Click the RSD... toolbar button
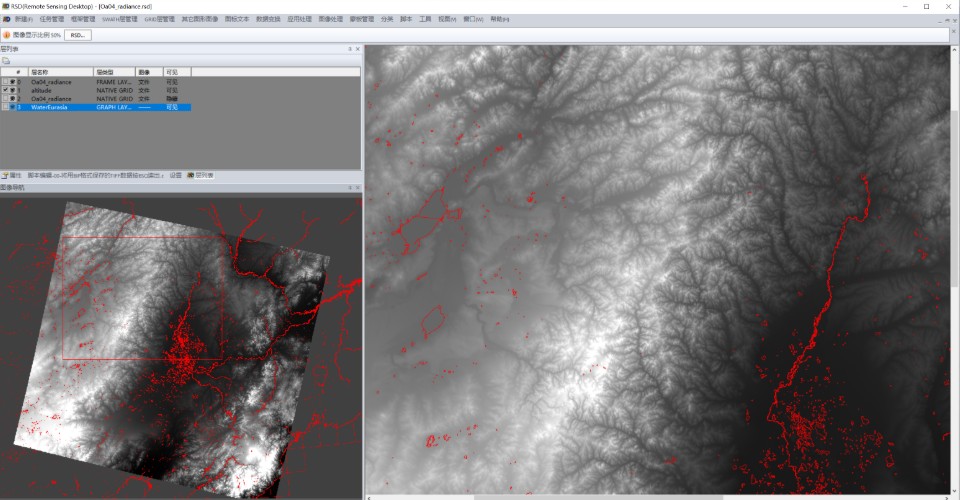Viewport: 960px width, 500px height. [78, 35]
